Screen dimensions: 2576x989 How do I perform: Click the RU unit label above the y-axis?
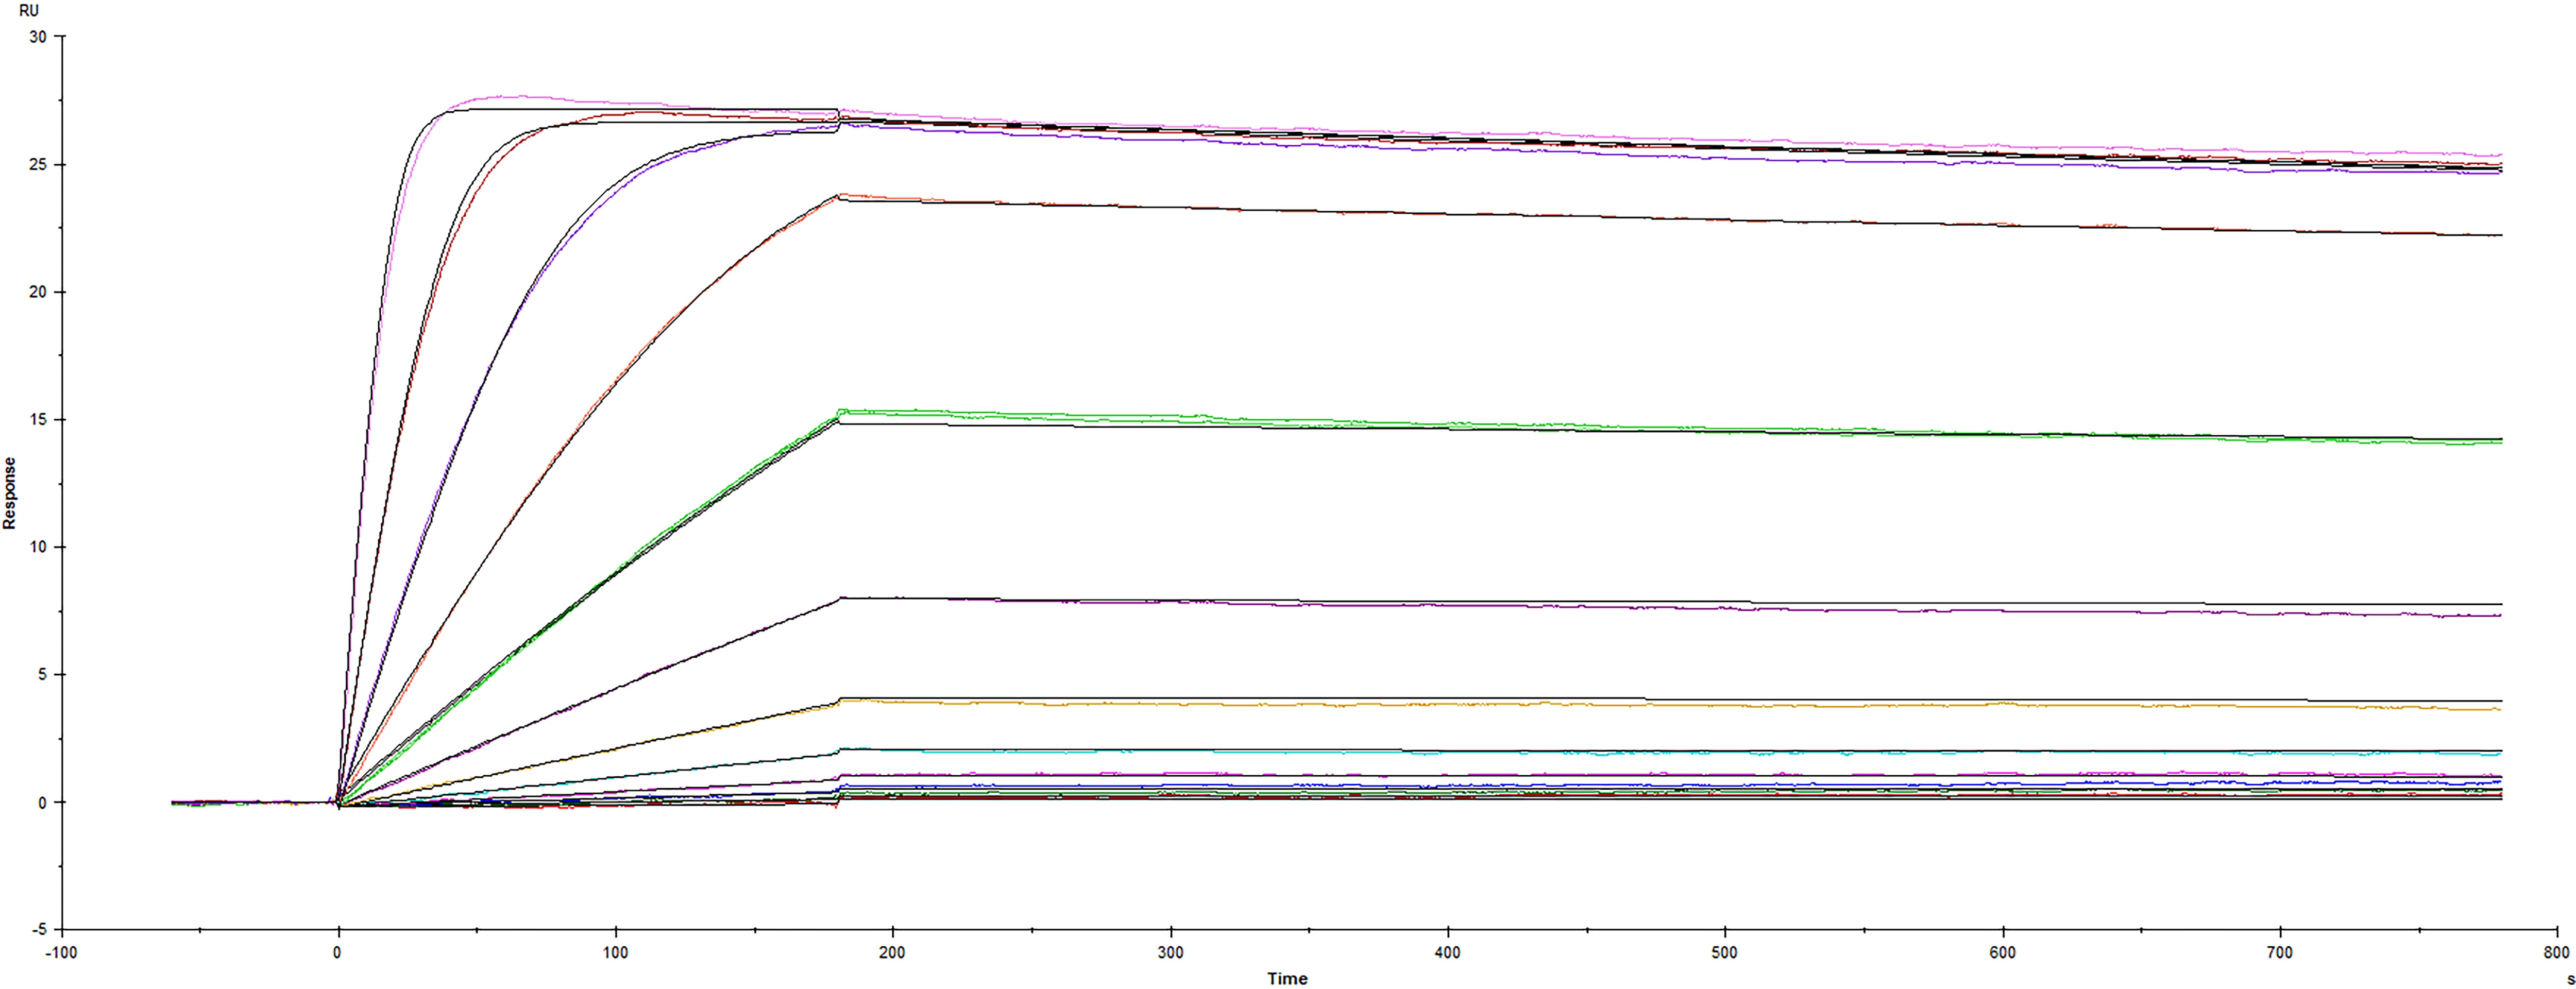(29, 11)
